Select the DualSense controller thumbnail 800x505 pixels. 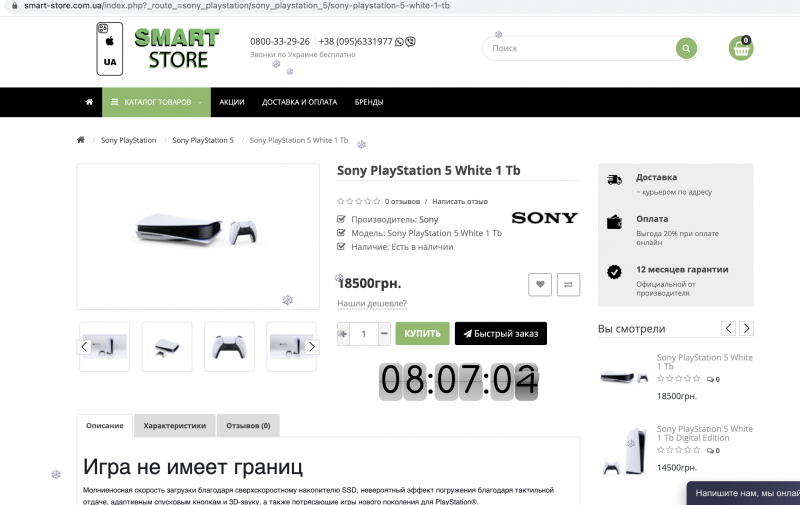coord(229,347)
